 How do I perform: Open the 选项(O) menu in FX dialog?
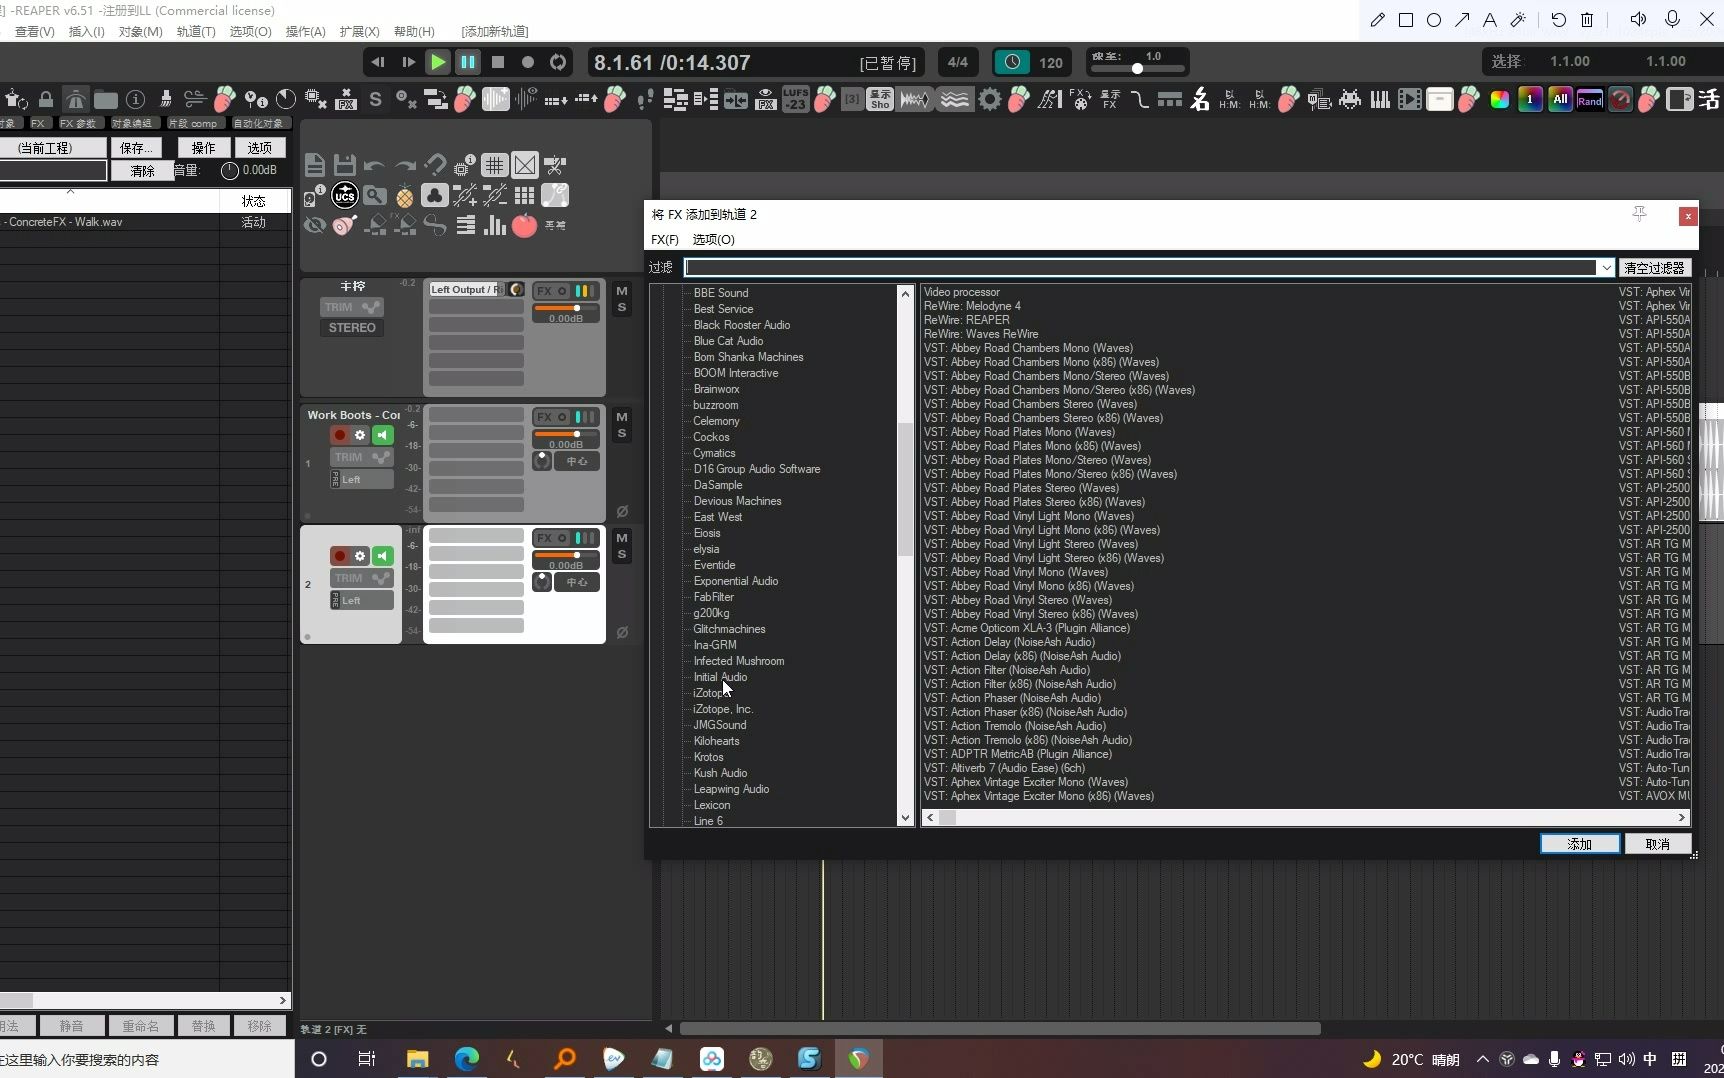(x=713, y=240)
